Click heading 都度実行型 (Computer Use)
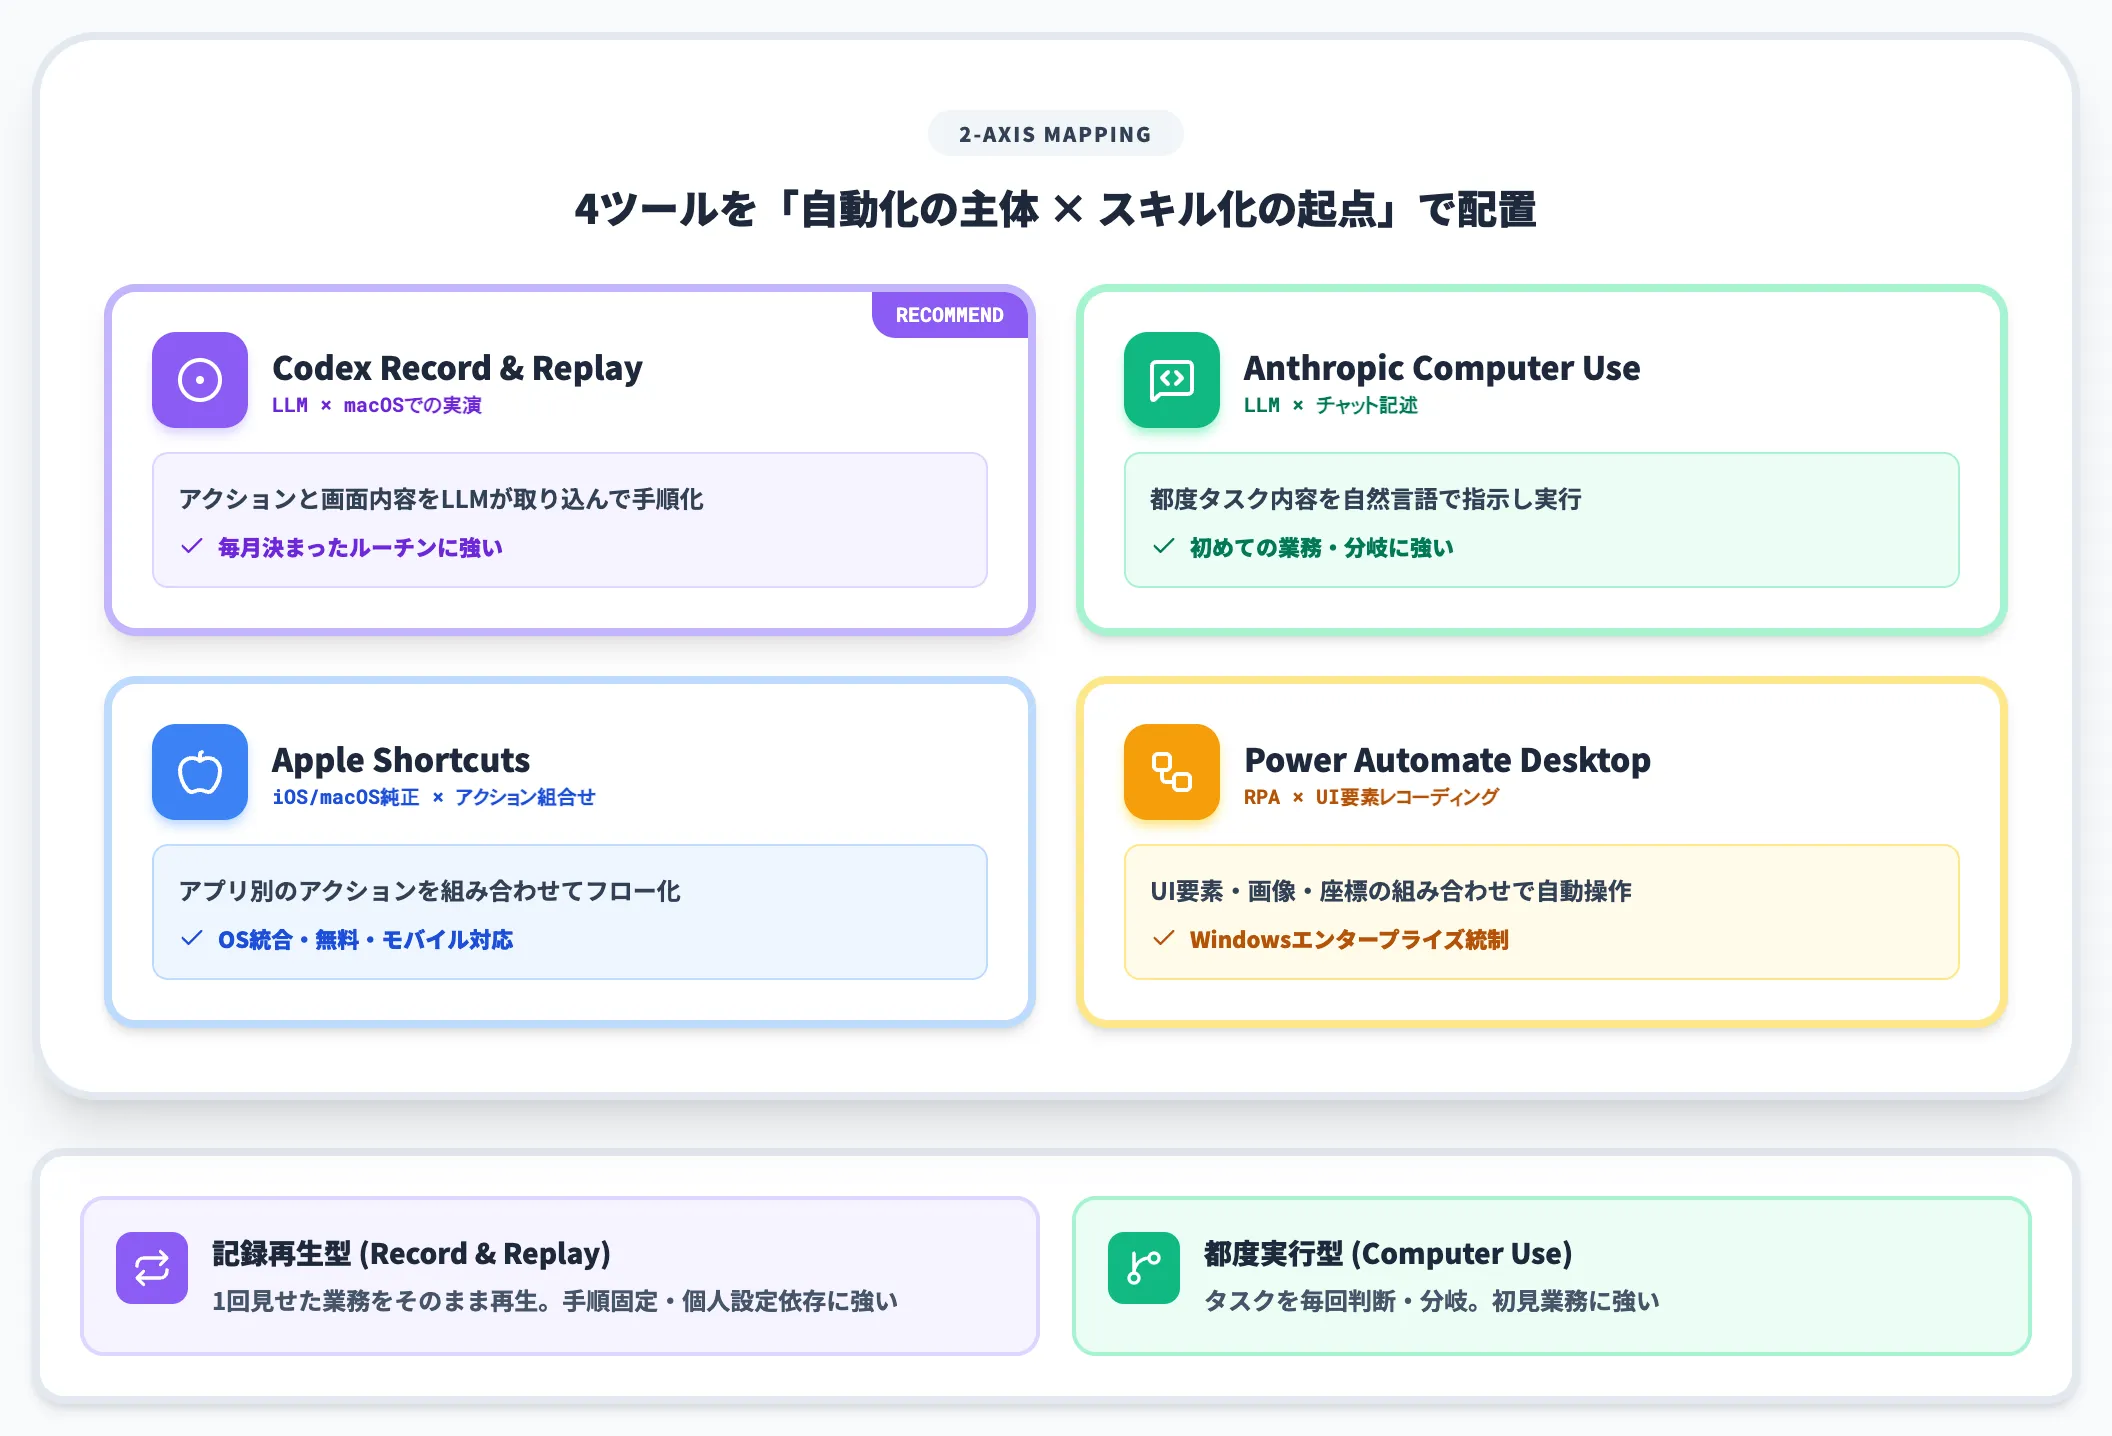 (1388, 1253)
